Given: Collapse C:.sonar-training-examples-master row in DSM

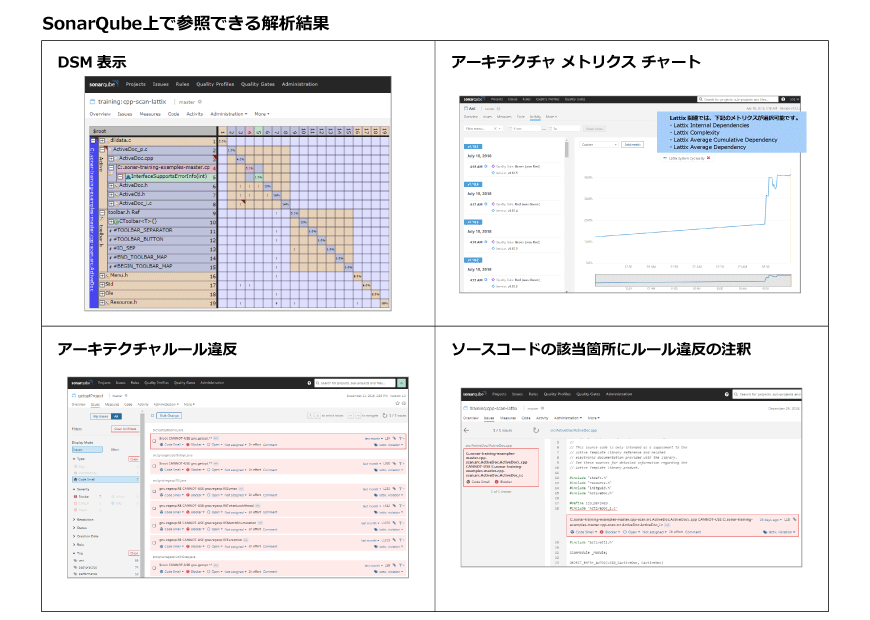Looking at the screenshot, I should pyautogui.click(x=111, y=168).
